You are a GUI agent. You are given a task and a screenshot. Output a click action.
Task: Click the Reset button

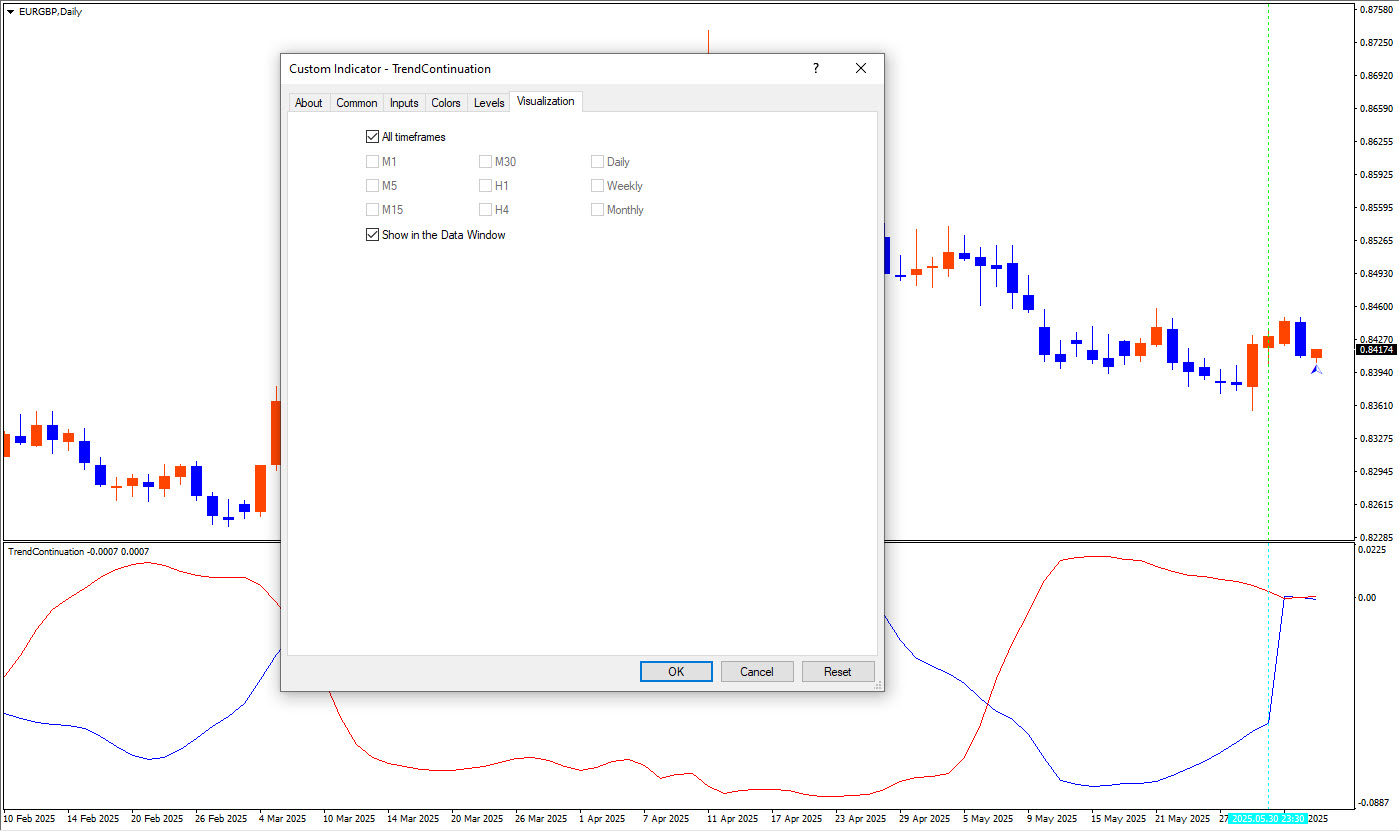(x=838, y=672)
